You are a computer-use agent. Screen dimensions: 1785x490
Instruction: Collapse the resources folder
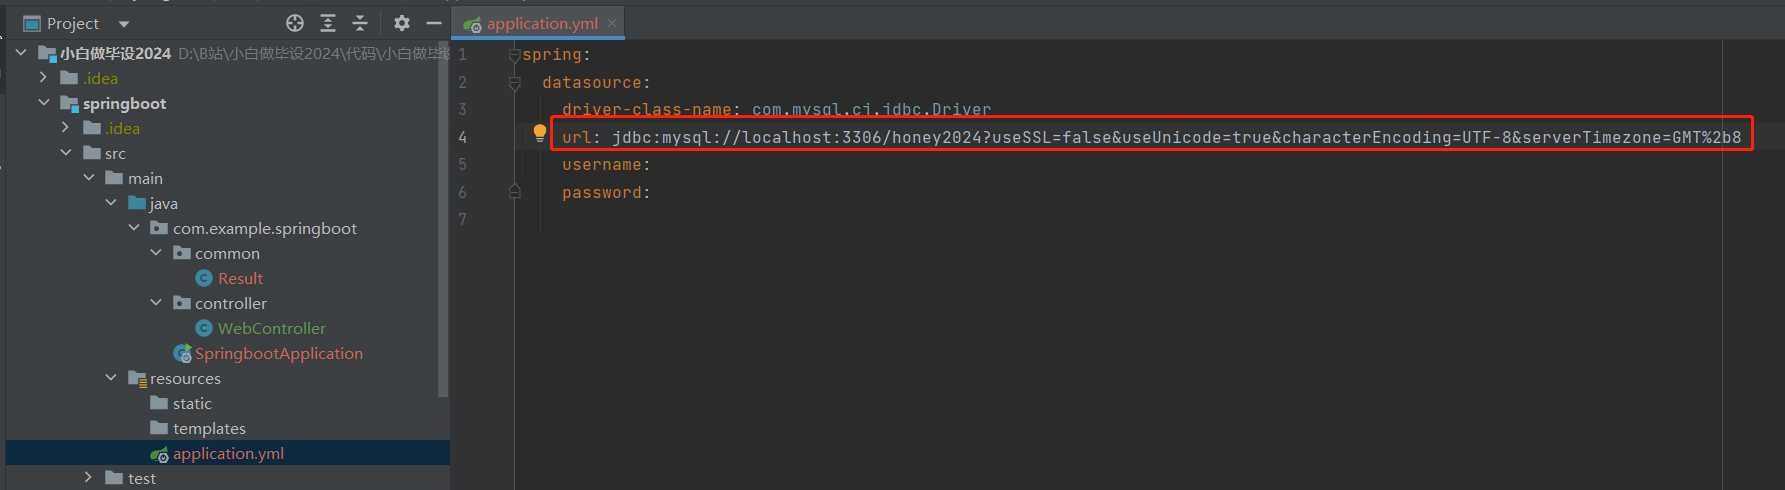pos(111,377)
